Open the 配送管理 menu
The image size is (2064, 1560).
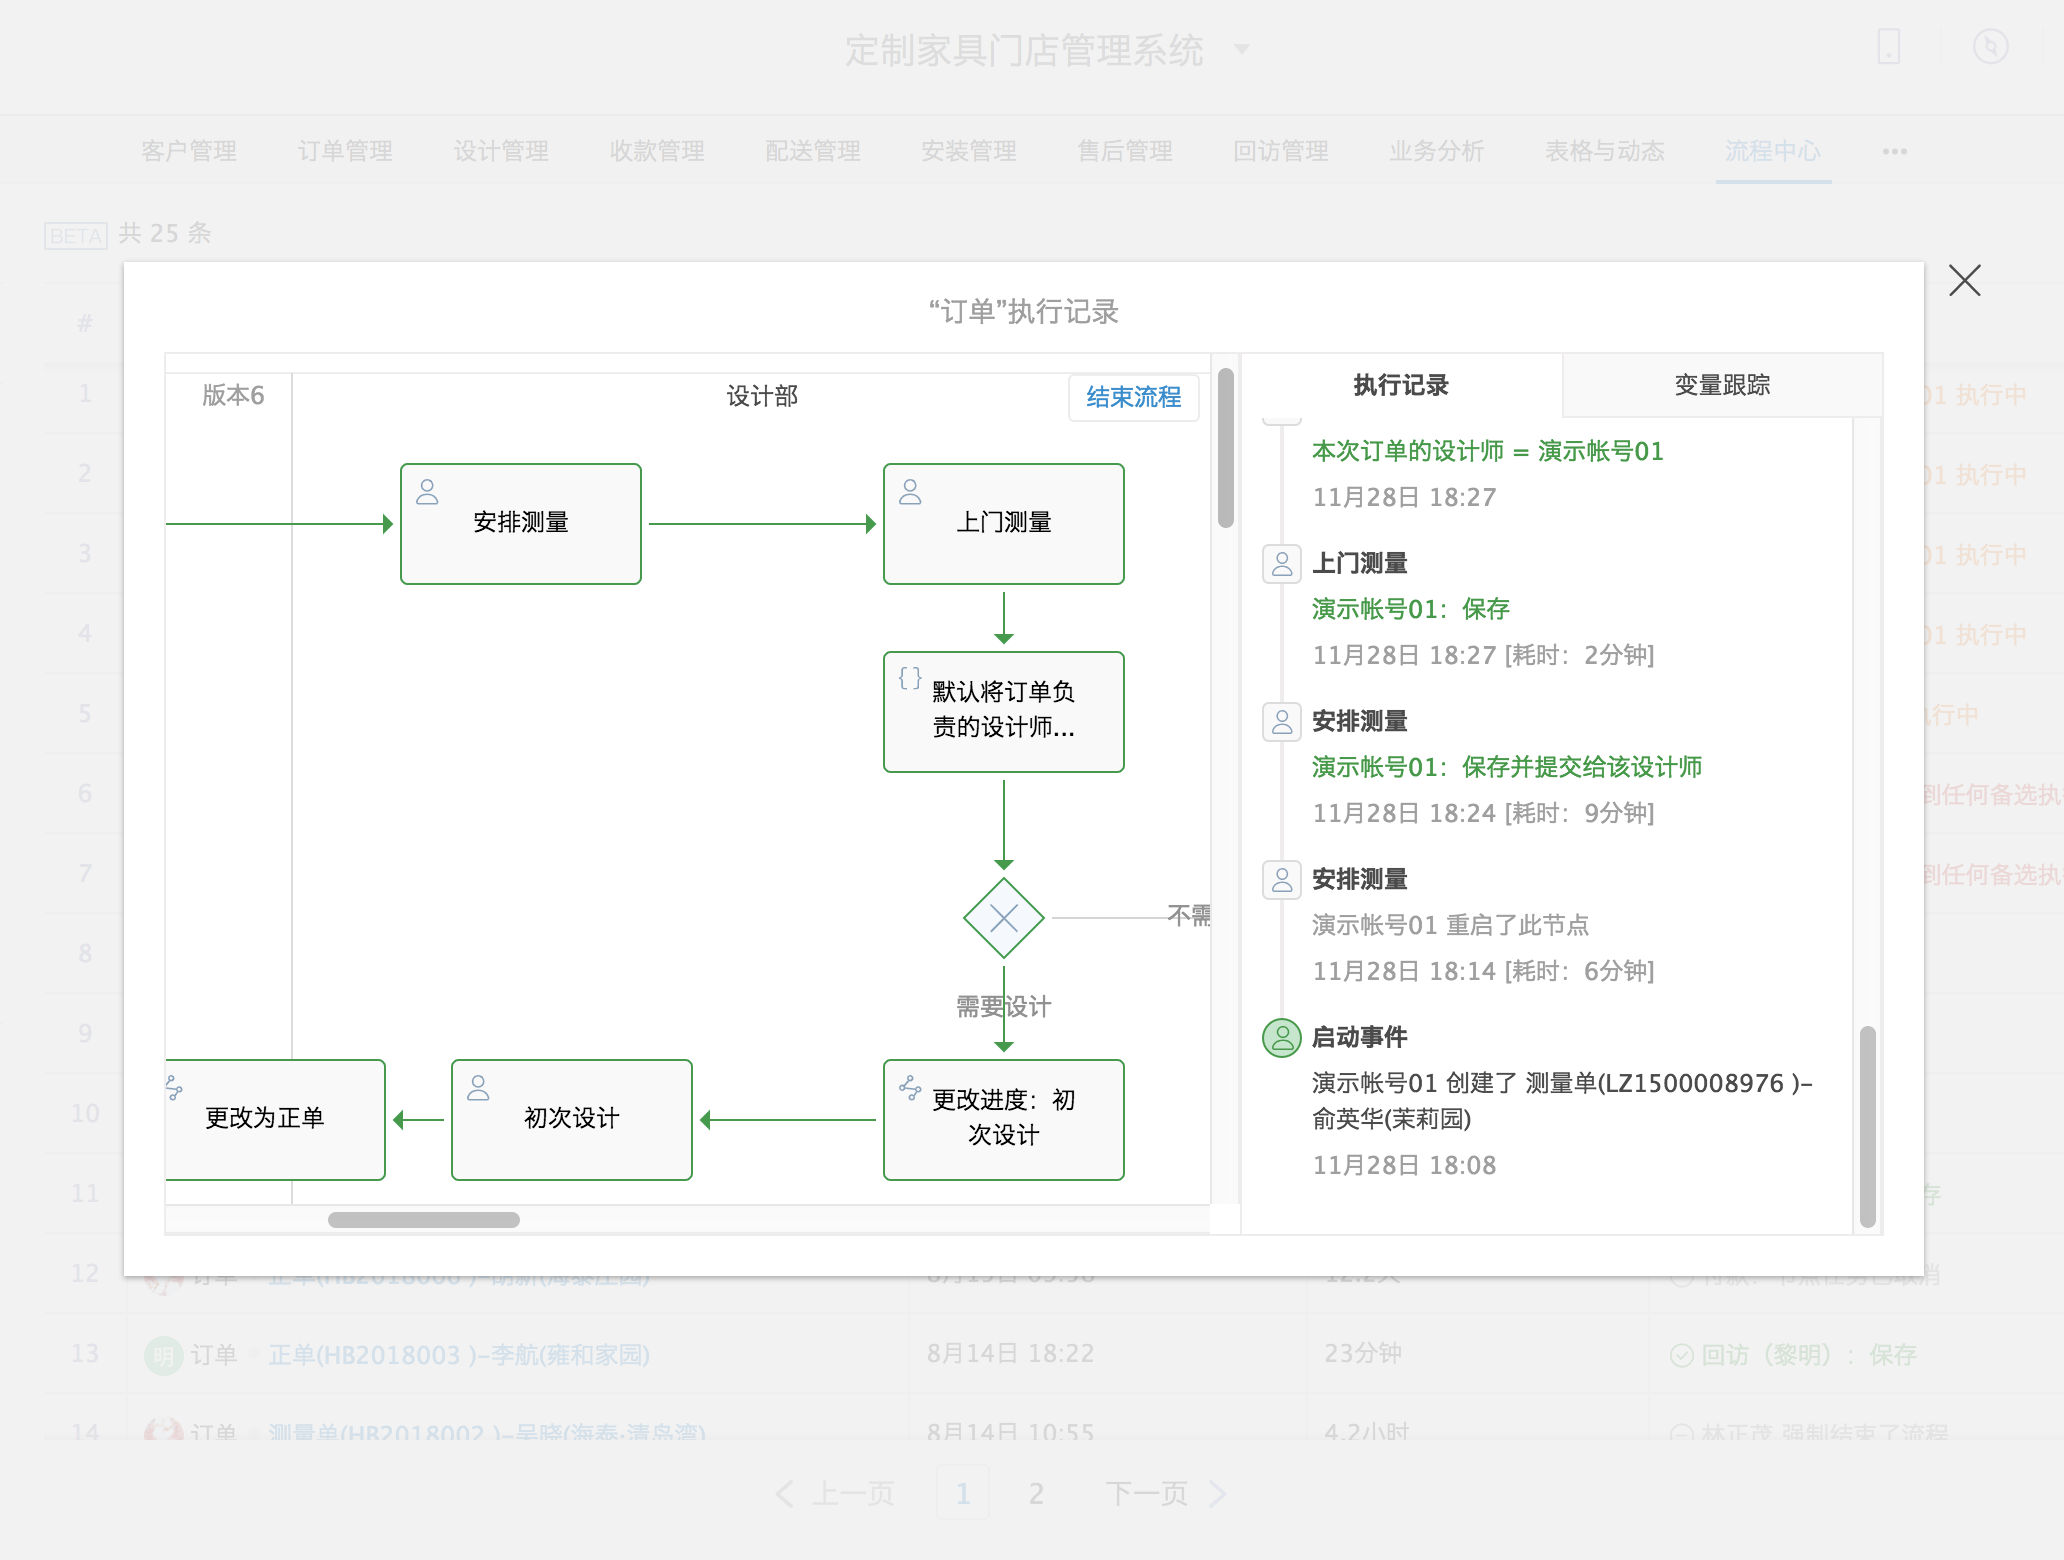click(x=813, y=151)
